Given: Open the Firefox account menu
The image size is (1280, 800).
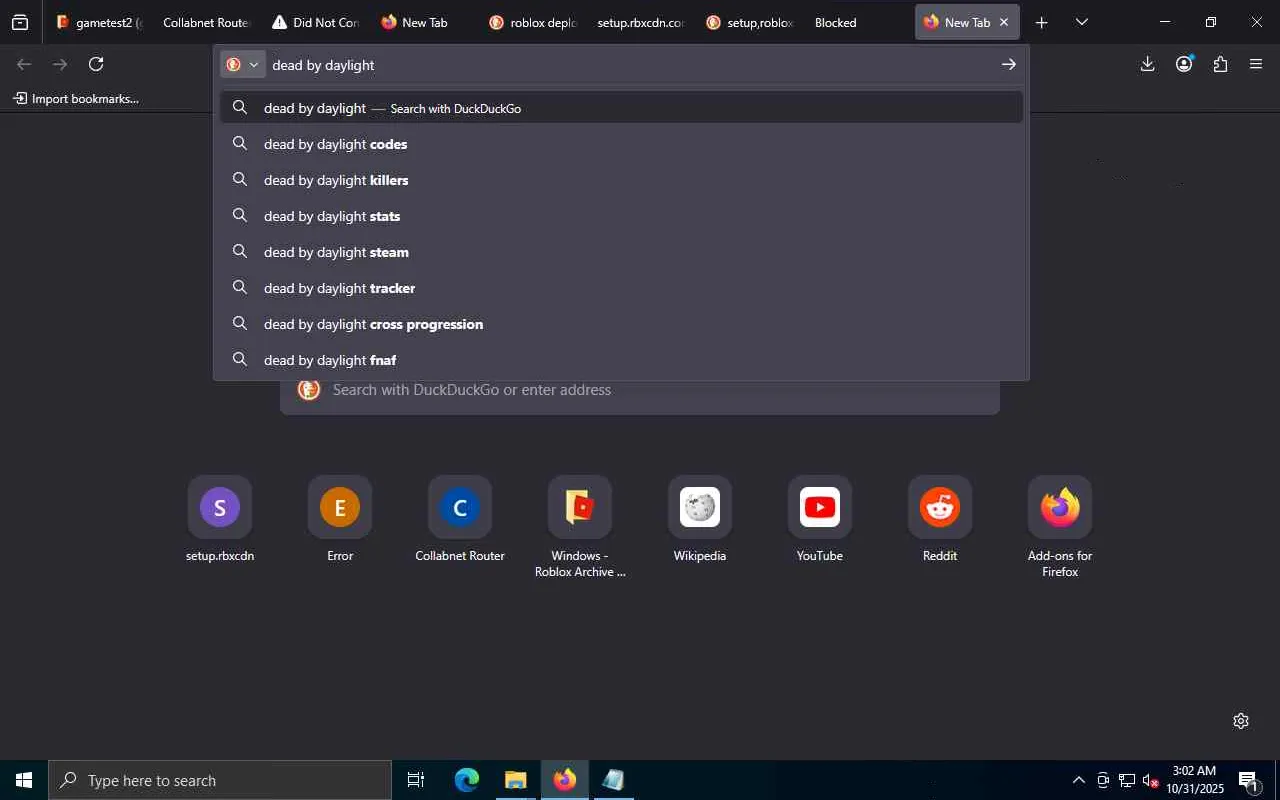Looking at the screenshot, I should point(1184,64).
